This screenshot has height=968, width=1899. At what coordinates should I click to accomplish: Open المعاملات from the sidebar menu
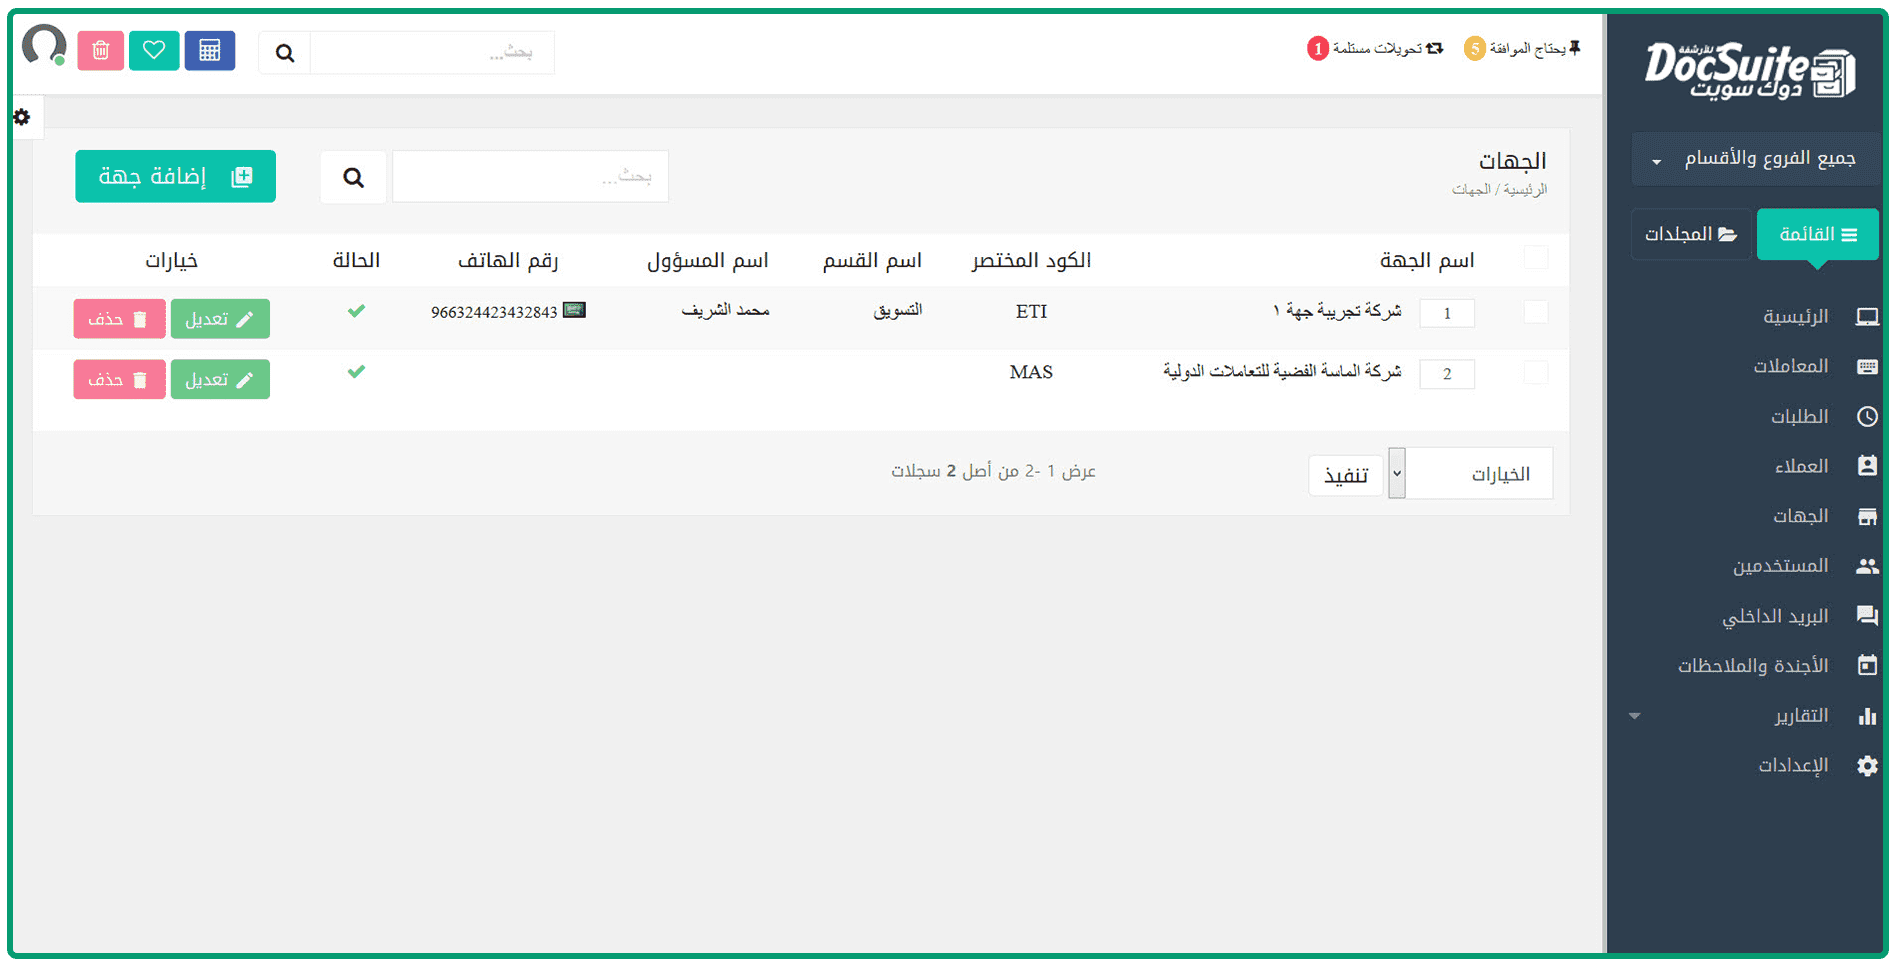point(1790,366)
